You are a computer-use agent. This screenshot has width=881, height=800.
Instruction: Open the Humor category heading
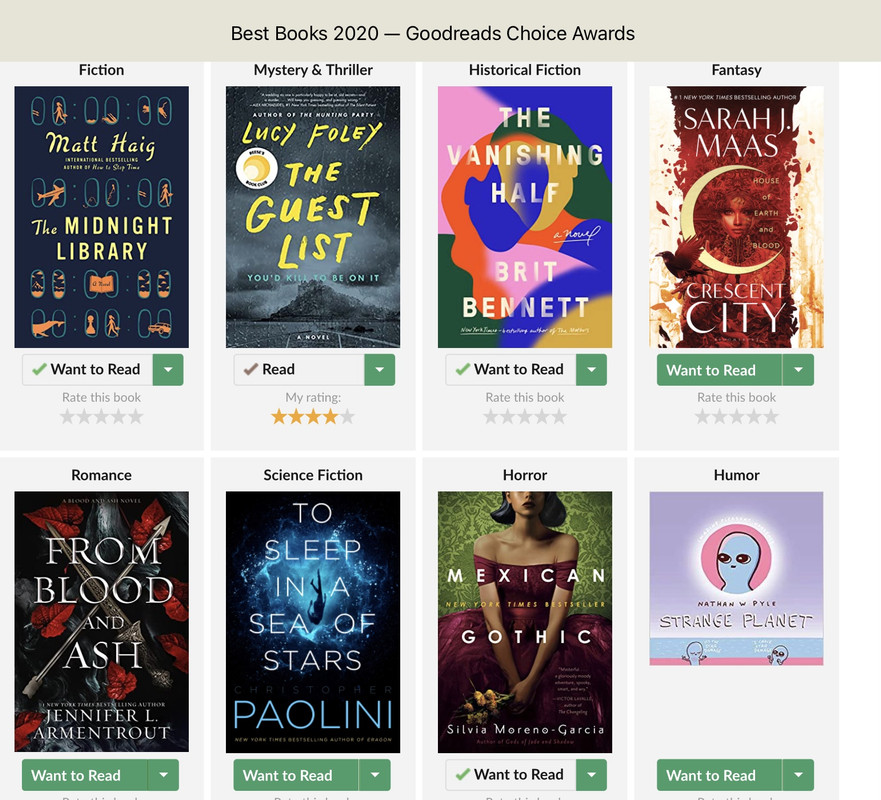[x=737, y=475]
